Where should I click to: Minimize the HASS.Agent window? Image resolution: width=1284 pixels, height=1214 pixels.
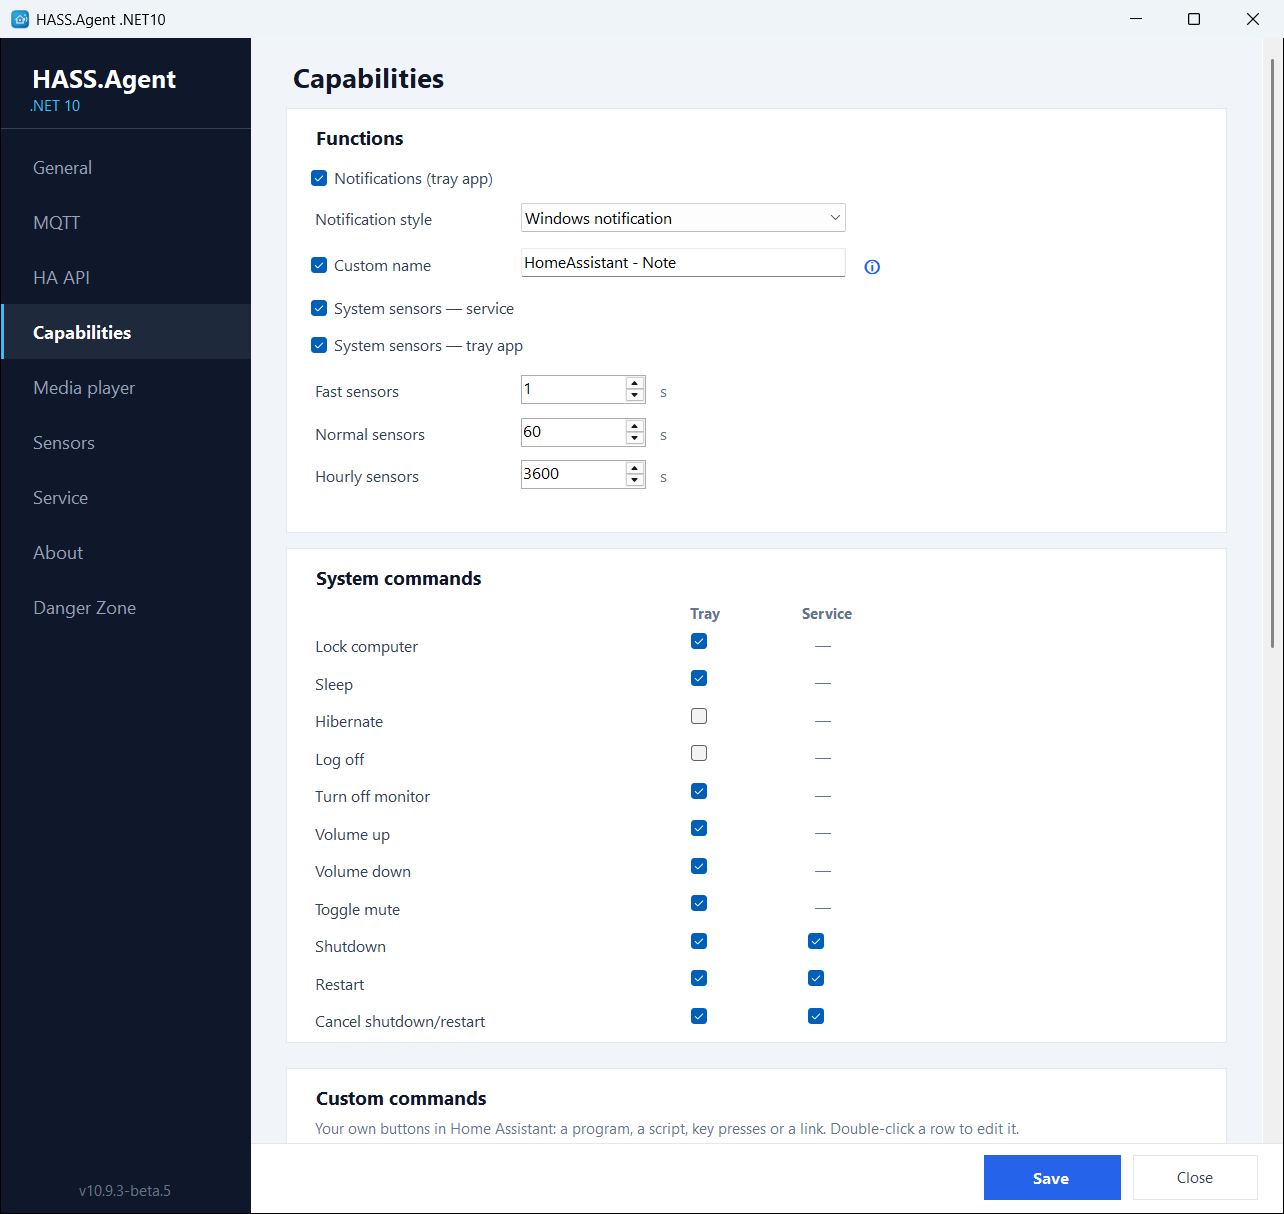point(1136,19)
